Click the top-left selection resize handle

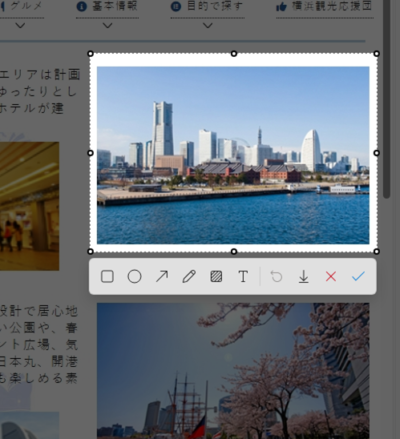(90, 54)
